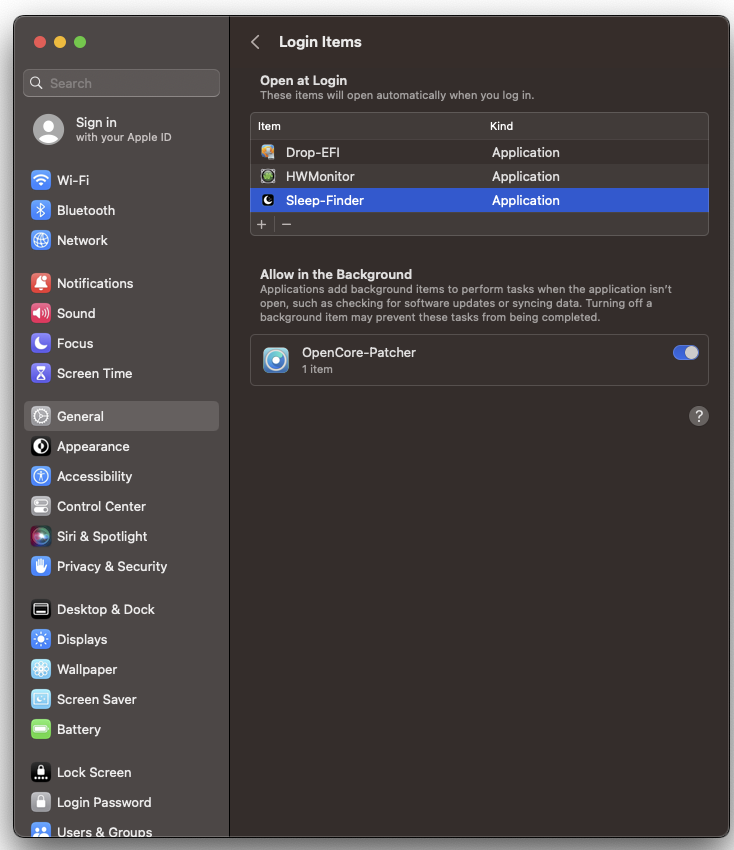Select the Accessibility icon
This screenshot has width=734, height=850.
[41, 476]
